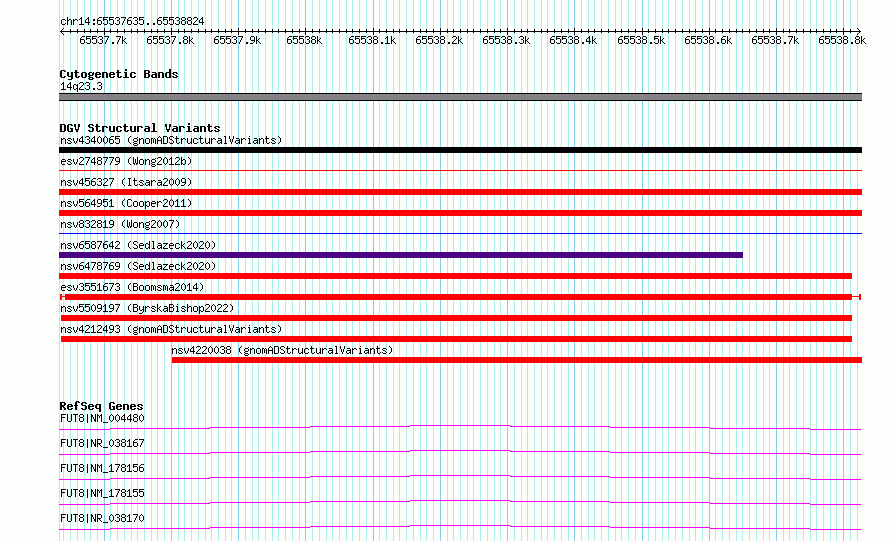Viewport: 890px width, 541px height.
Task: Click the esv2748779 (Wong2012b) label
Action: [x=126, y=161]
